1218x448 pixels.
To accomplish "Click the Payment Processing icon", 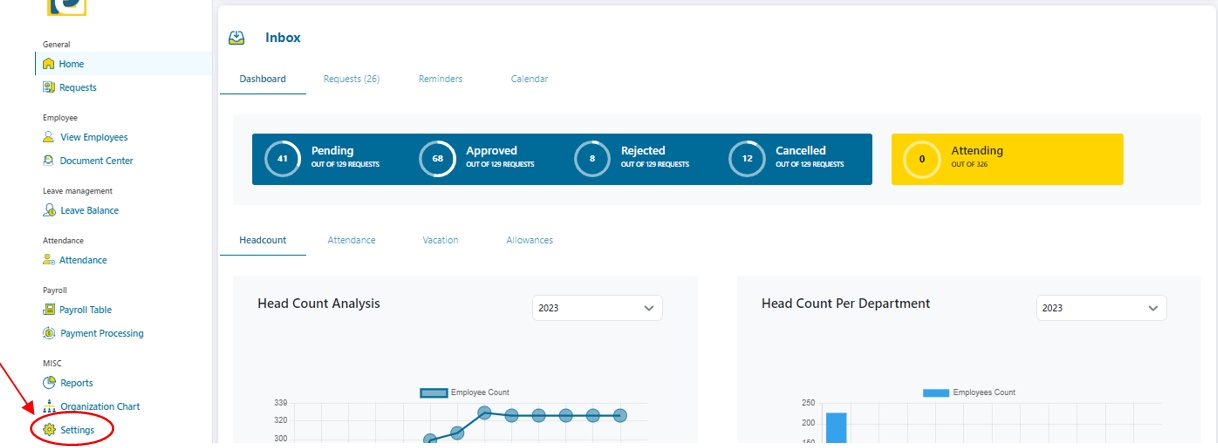I will [48, 333].
